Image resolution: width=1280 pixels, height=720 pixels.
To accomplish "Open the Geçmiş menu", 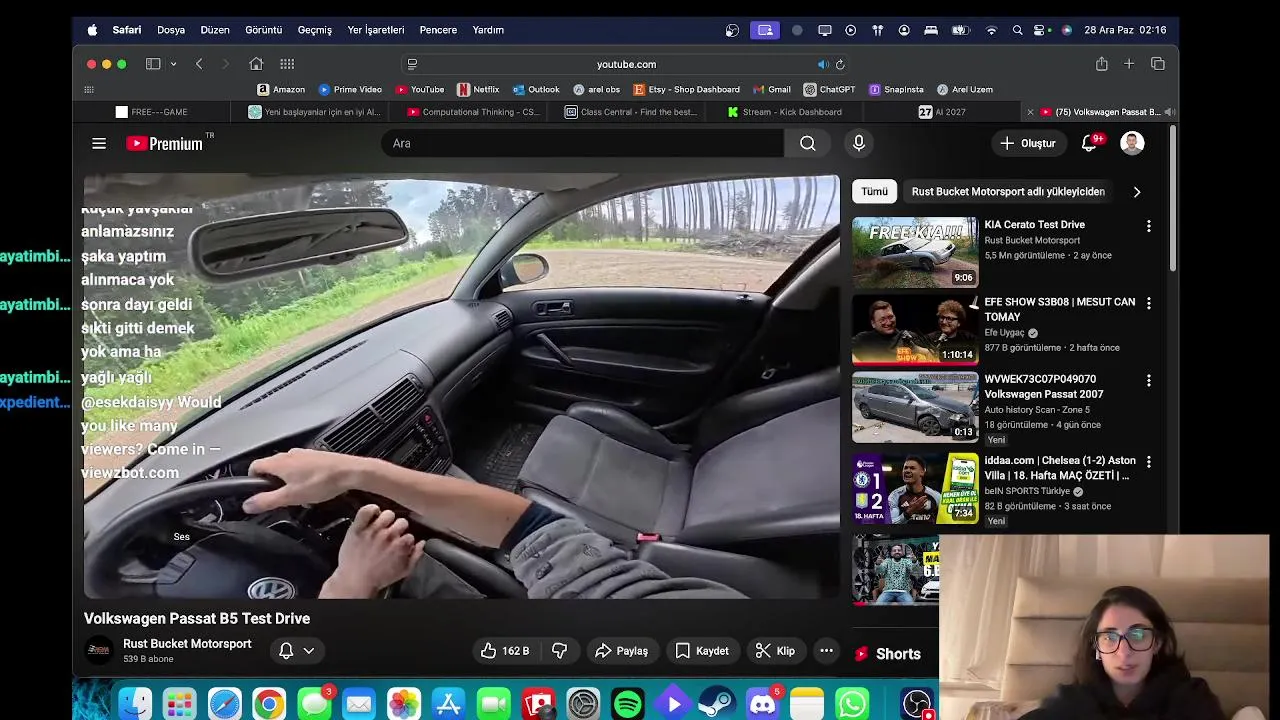I will 314,30.
